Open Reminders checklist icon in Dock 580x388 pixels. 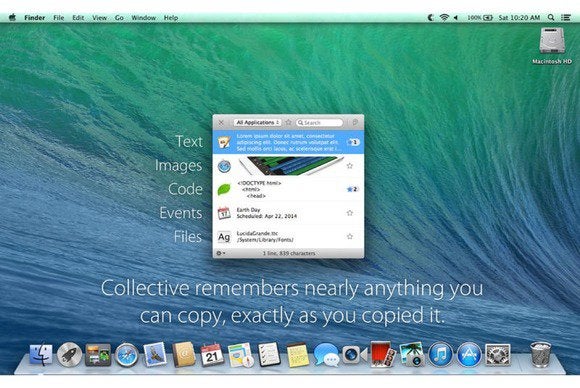(269, 354)
